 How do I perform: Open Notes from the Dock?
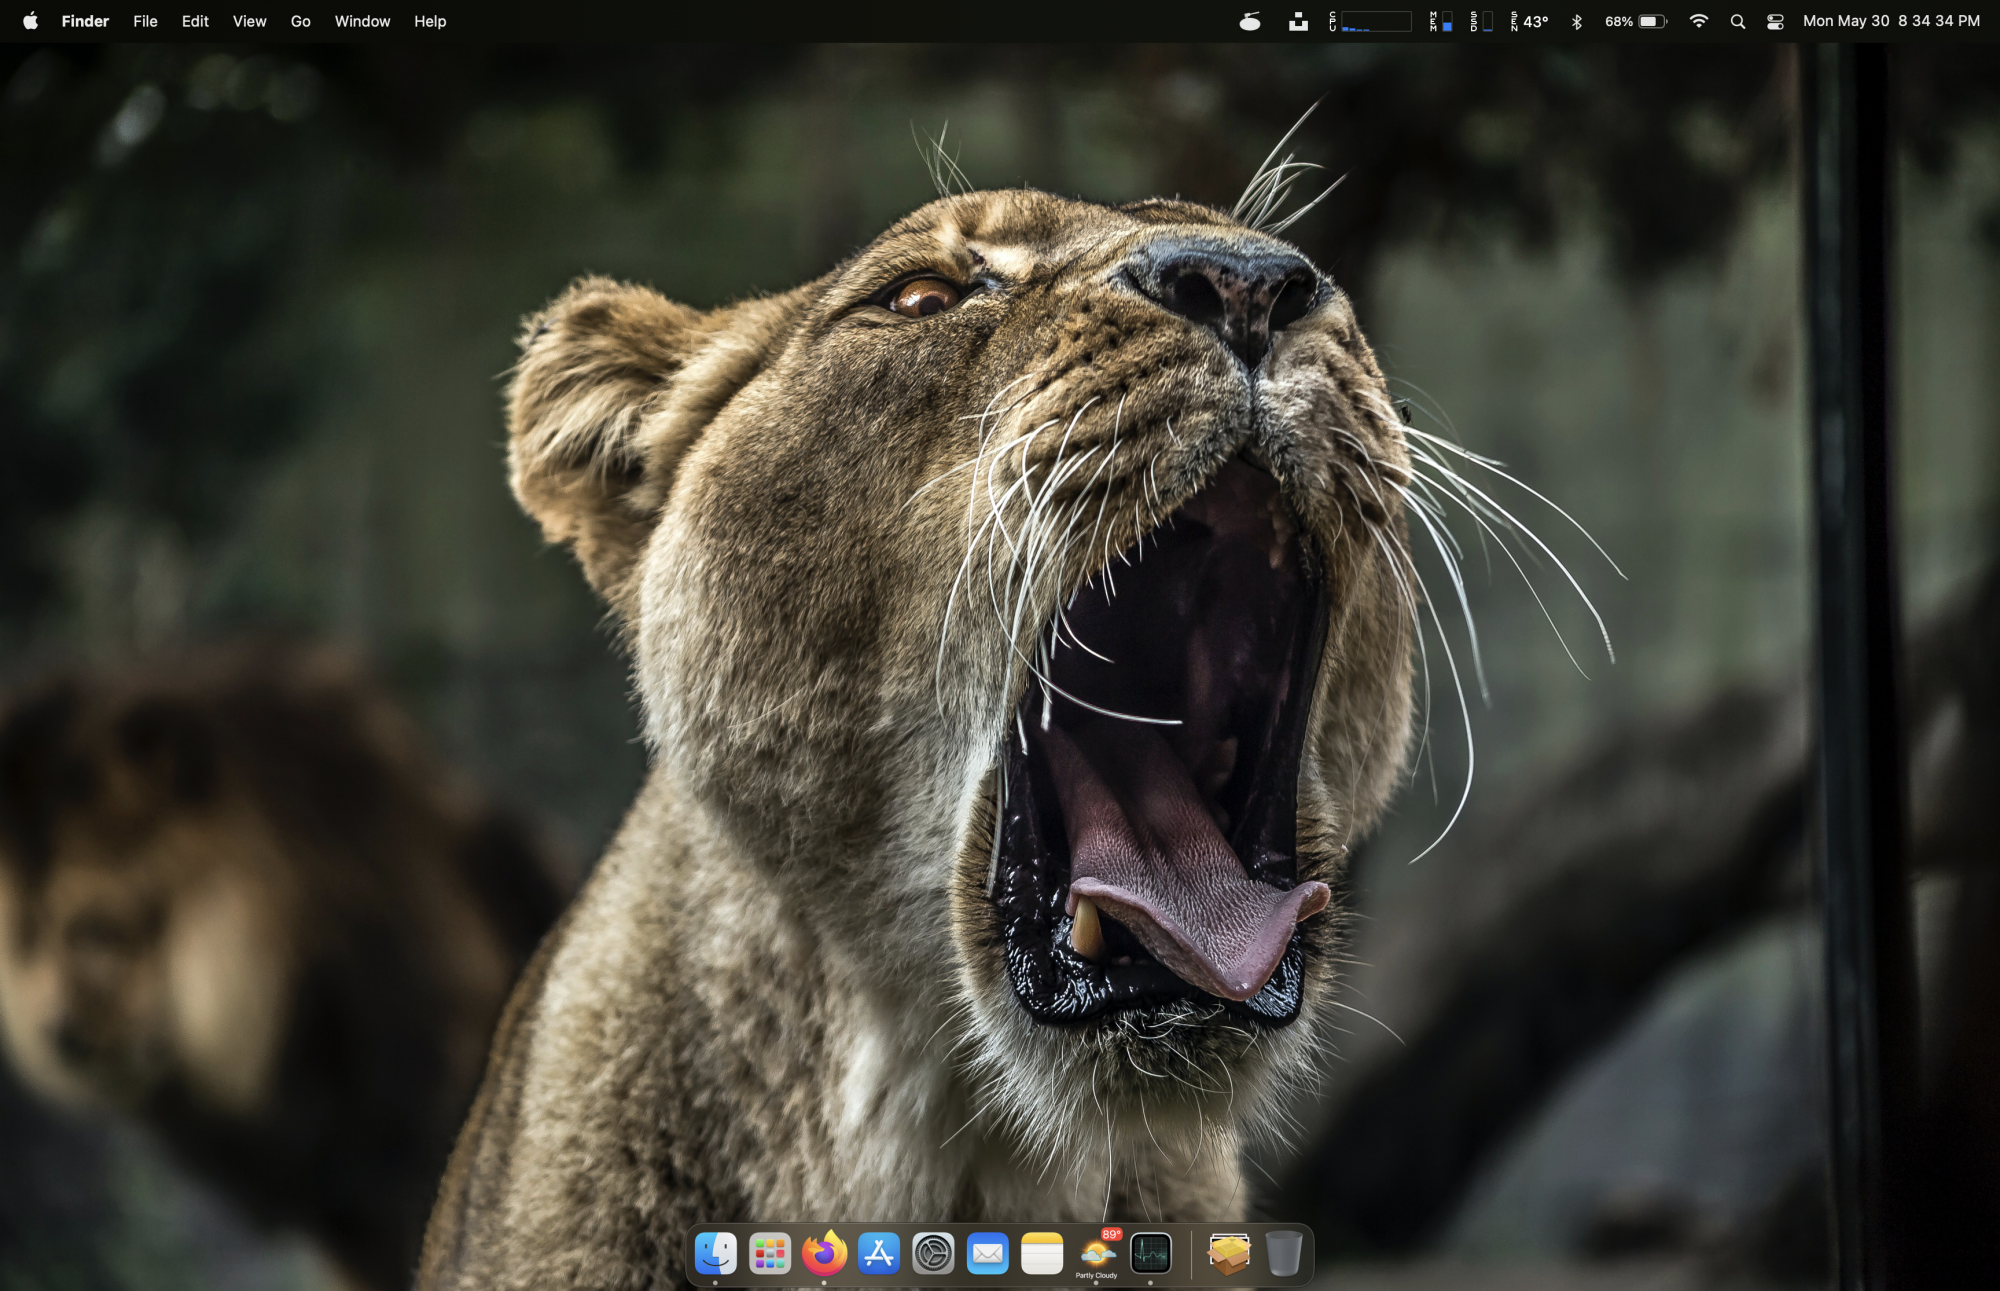click(x=1042, y=1253)
